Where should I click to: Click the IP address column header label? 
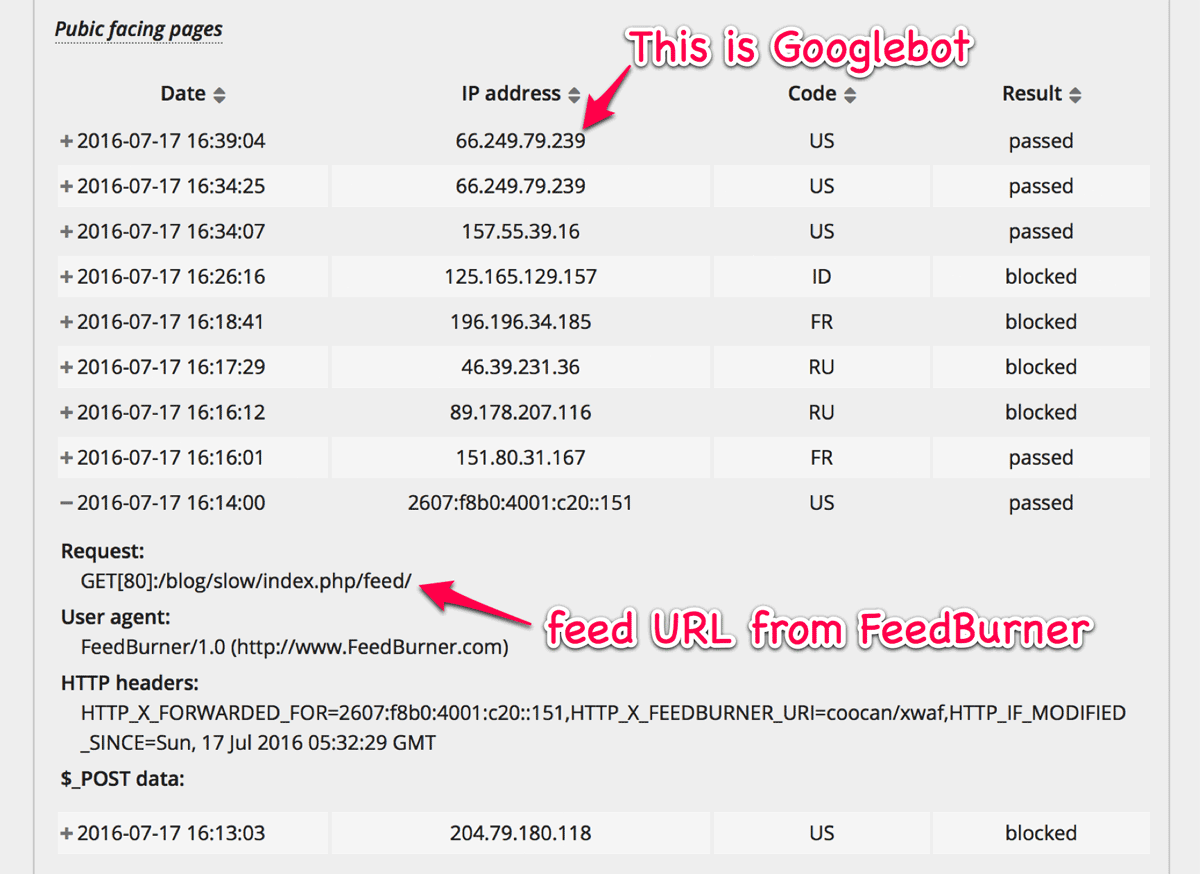tap(511, 94)
